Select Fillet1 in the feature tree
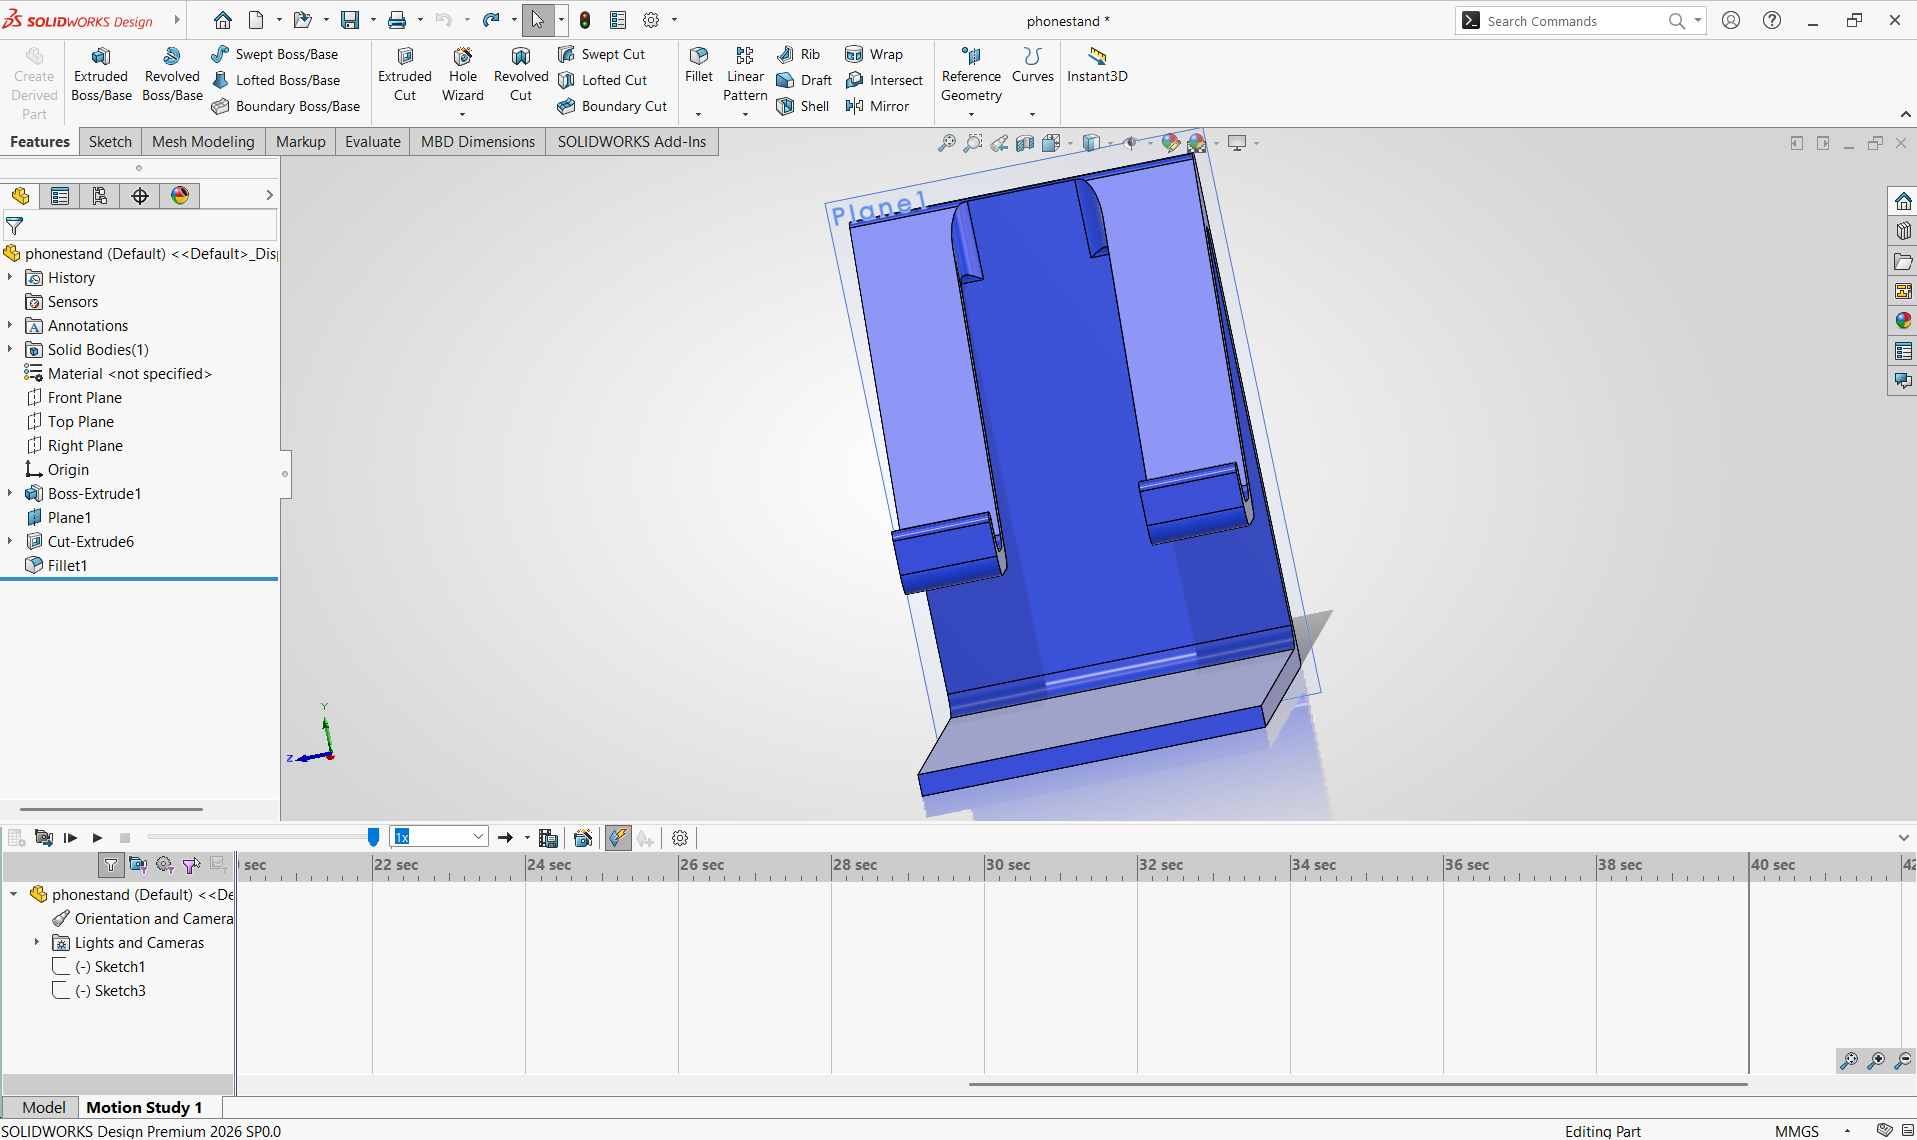The height and width of the screenshot is (1140, 1917). point(67,565)
